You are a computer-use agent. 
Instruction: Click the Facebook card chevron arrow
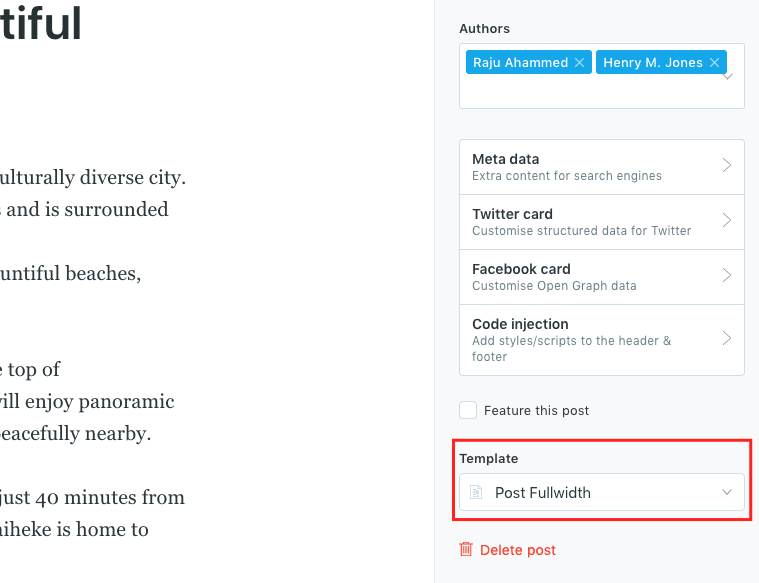pyautogui.click(x=727, y=276)
